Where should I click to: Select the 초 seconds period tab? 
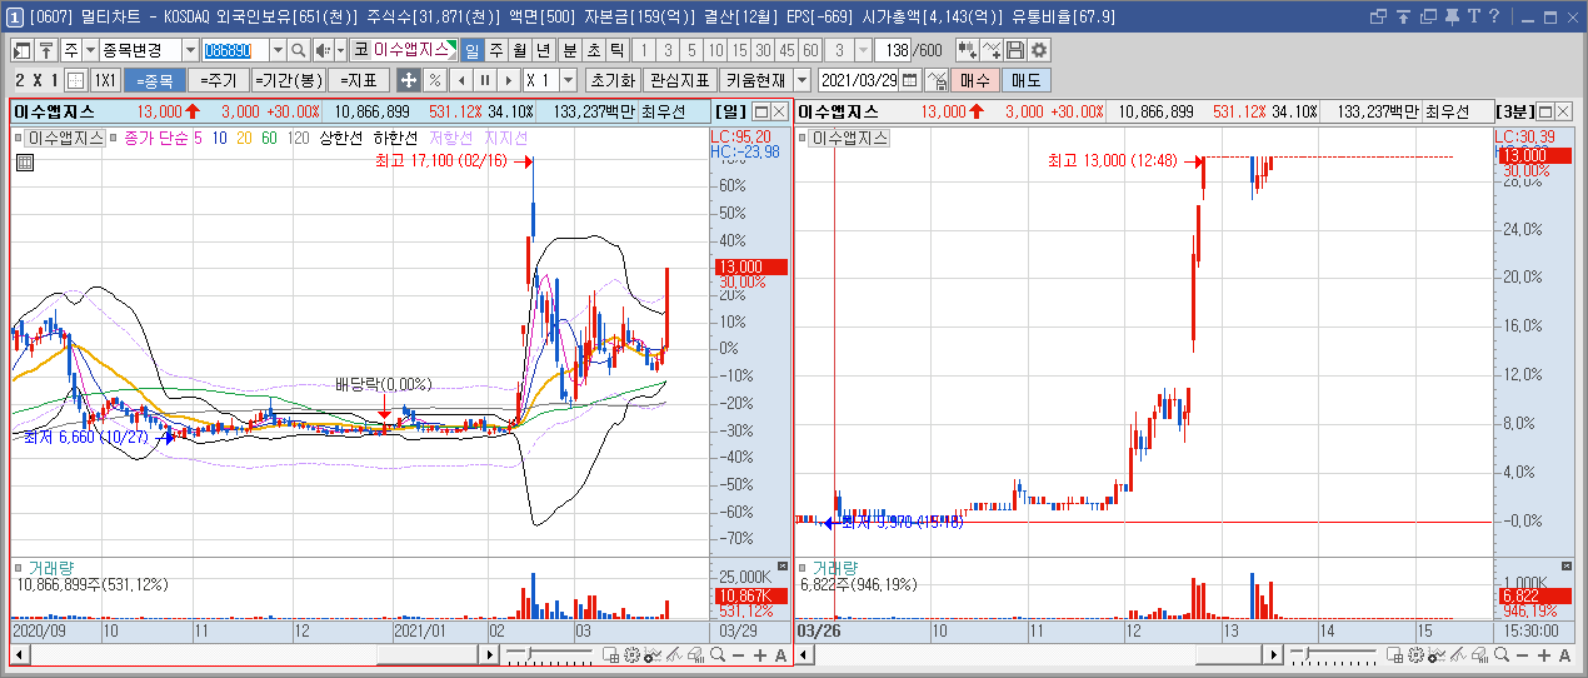pyautogui.click(x=593, y=50)
